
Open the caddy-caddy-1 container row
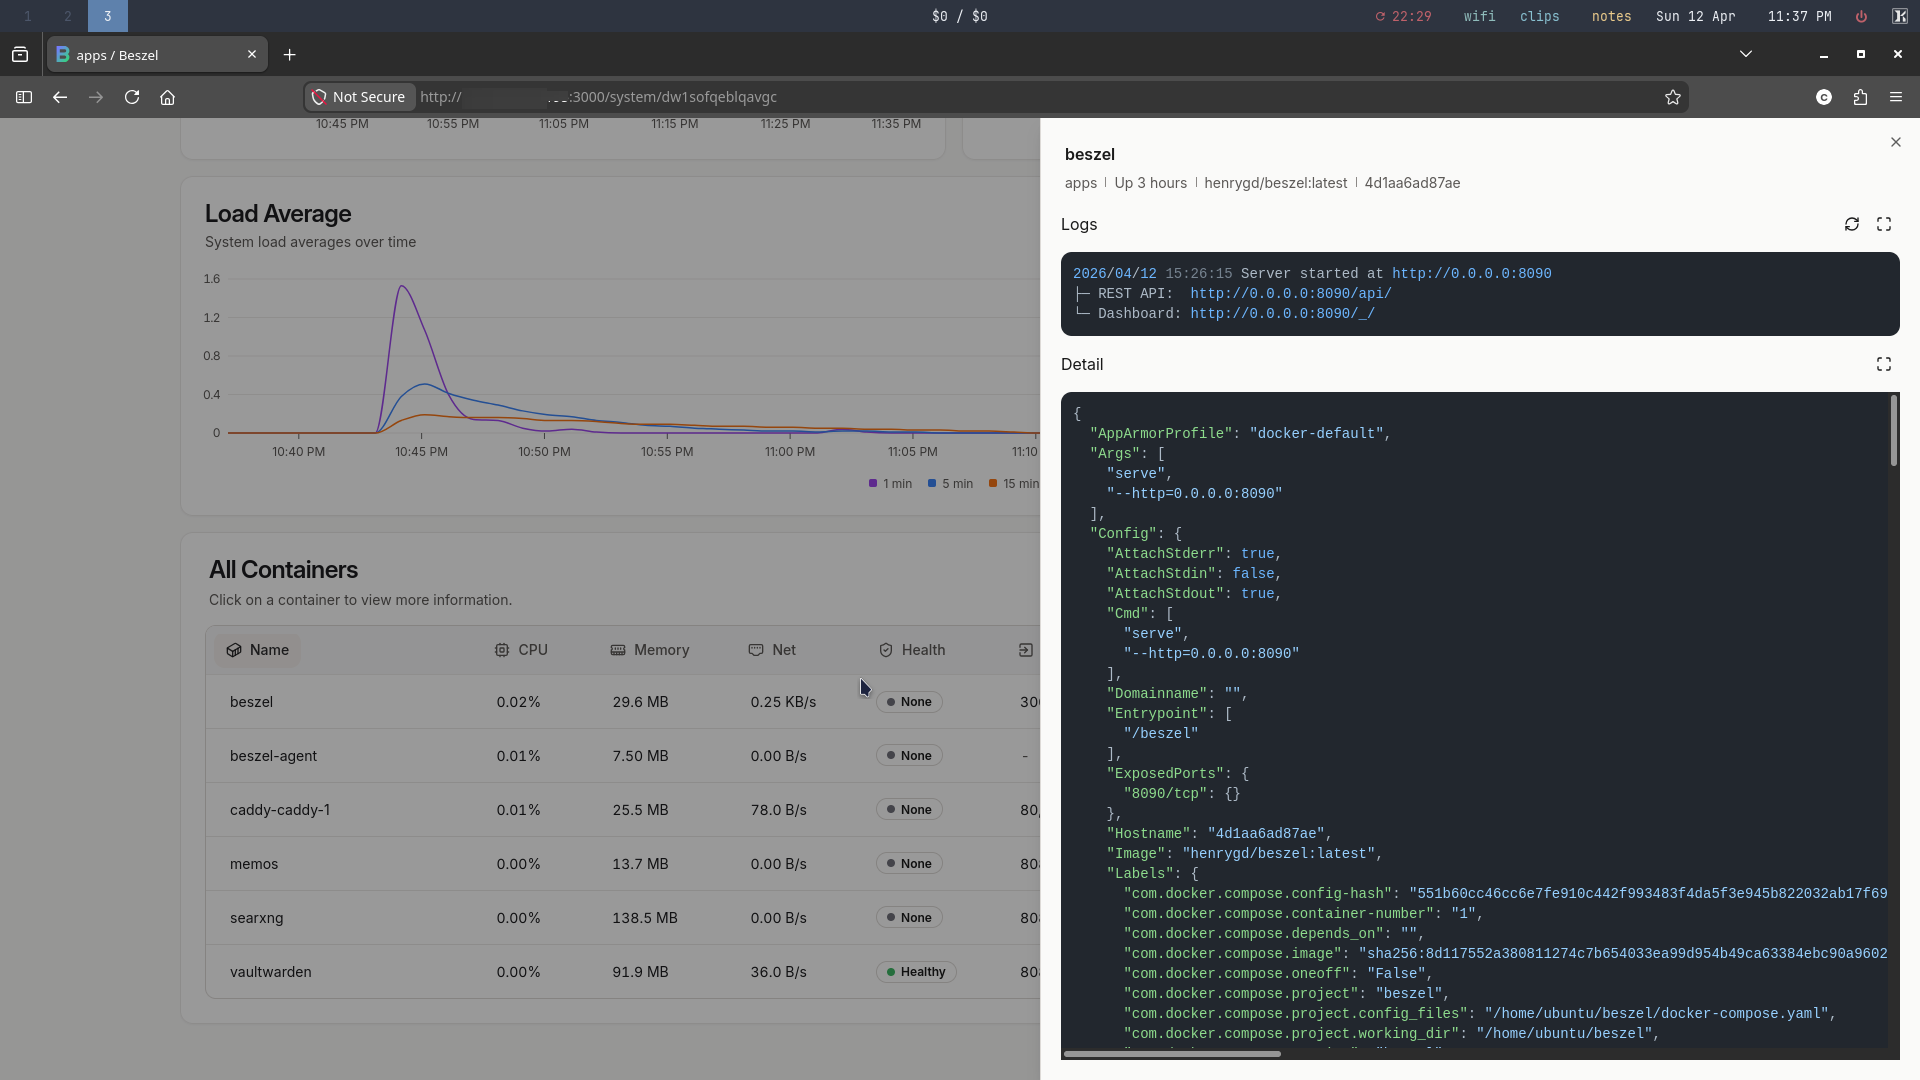pos(623,810)
